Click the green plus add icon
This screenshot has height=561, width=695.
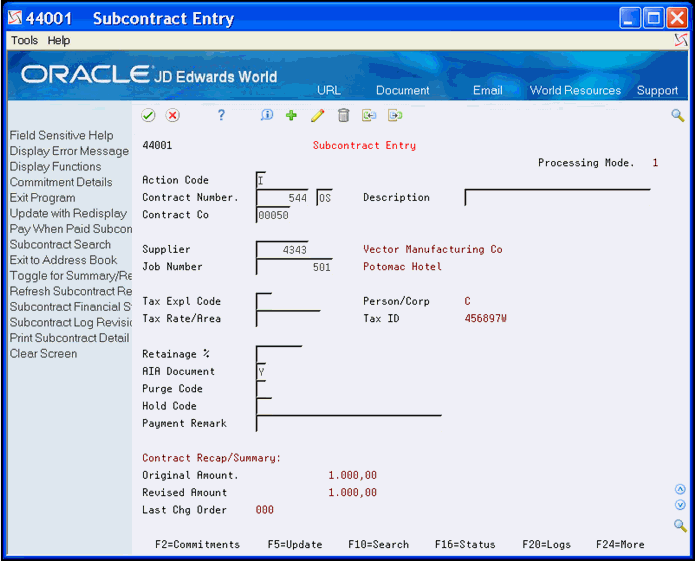291,115
